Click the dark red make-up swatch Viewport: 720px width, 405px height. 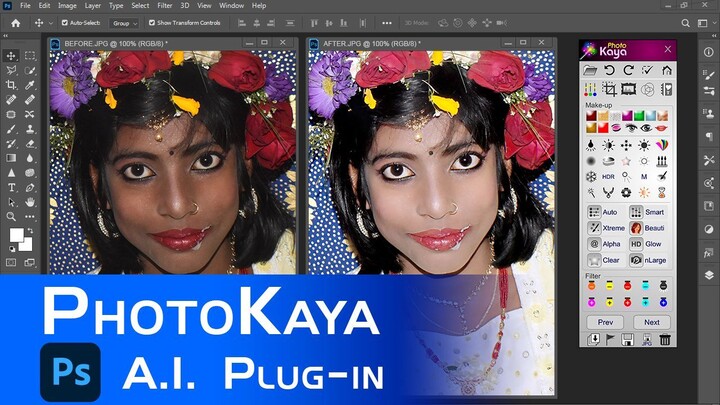click(x=591, y=116)
